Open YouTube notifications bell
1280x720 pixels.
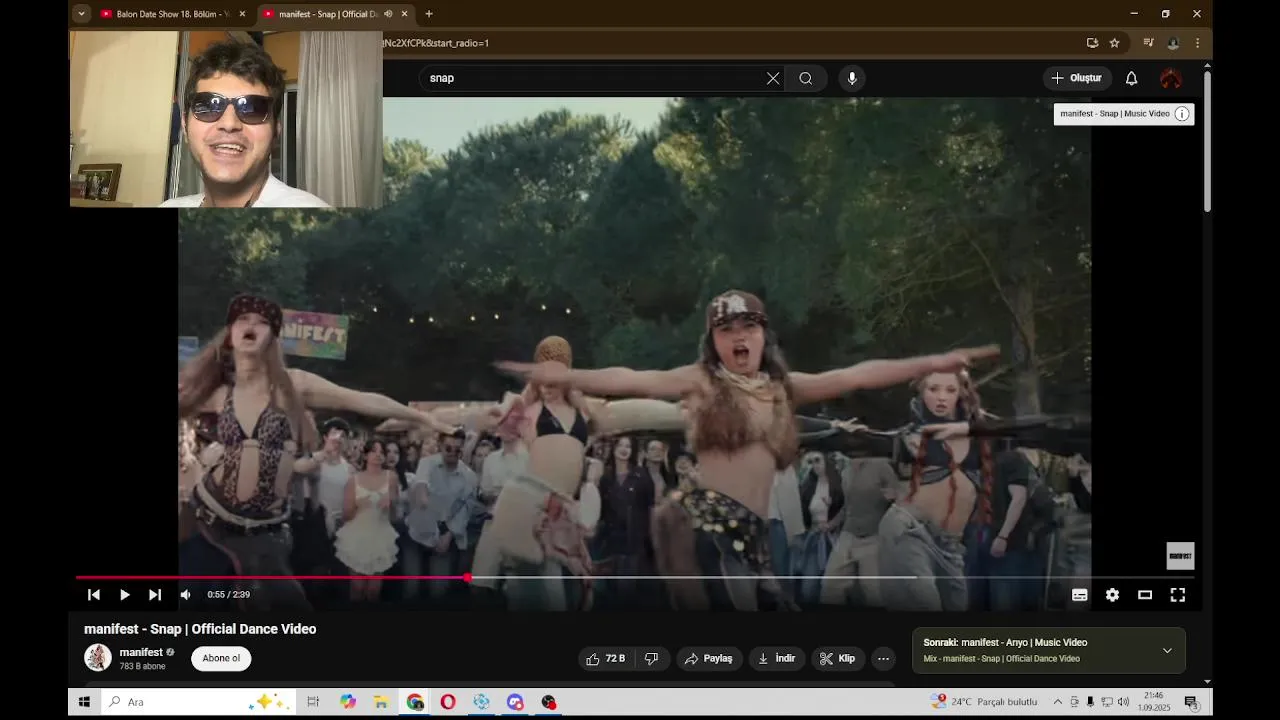(x=1132, y=78)
